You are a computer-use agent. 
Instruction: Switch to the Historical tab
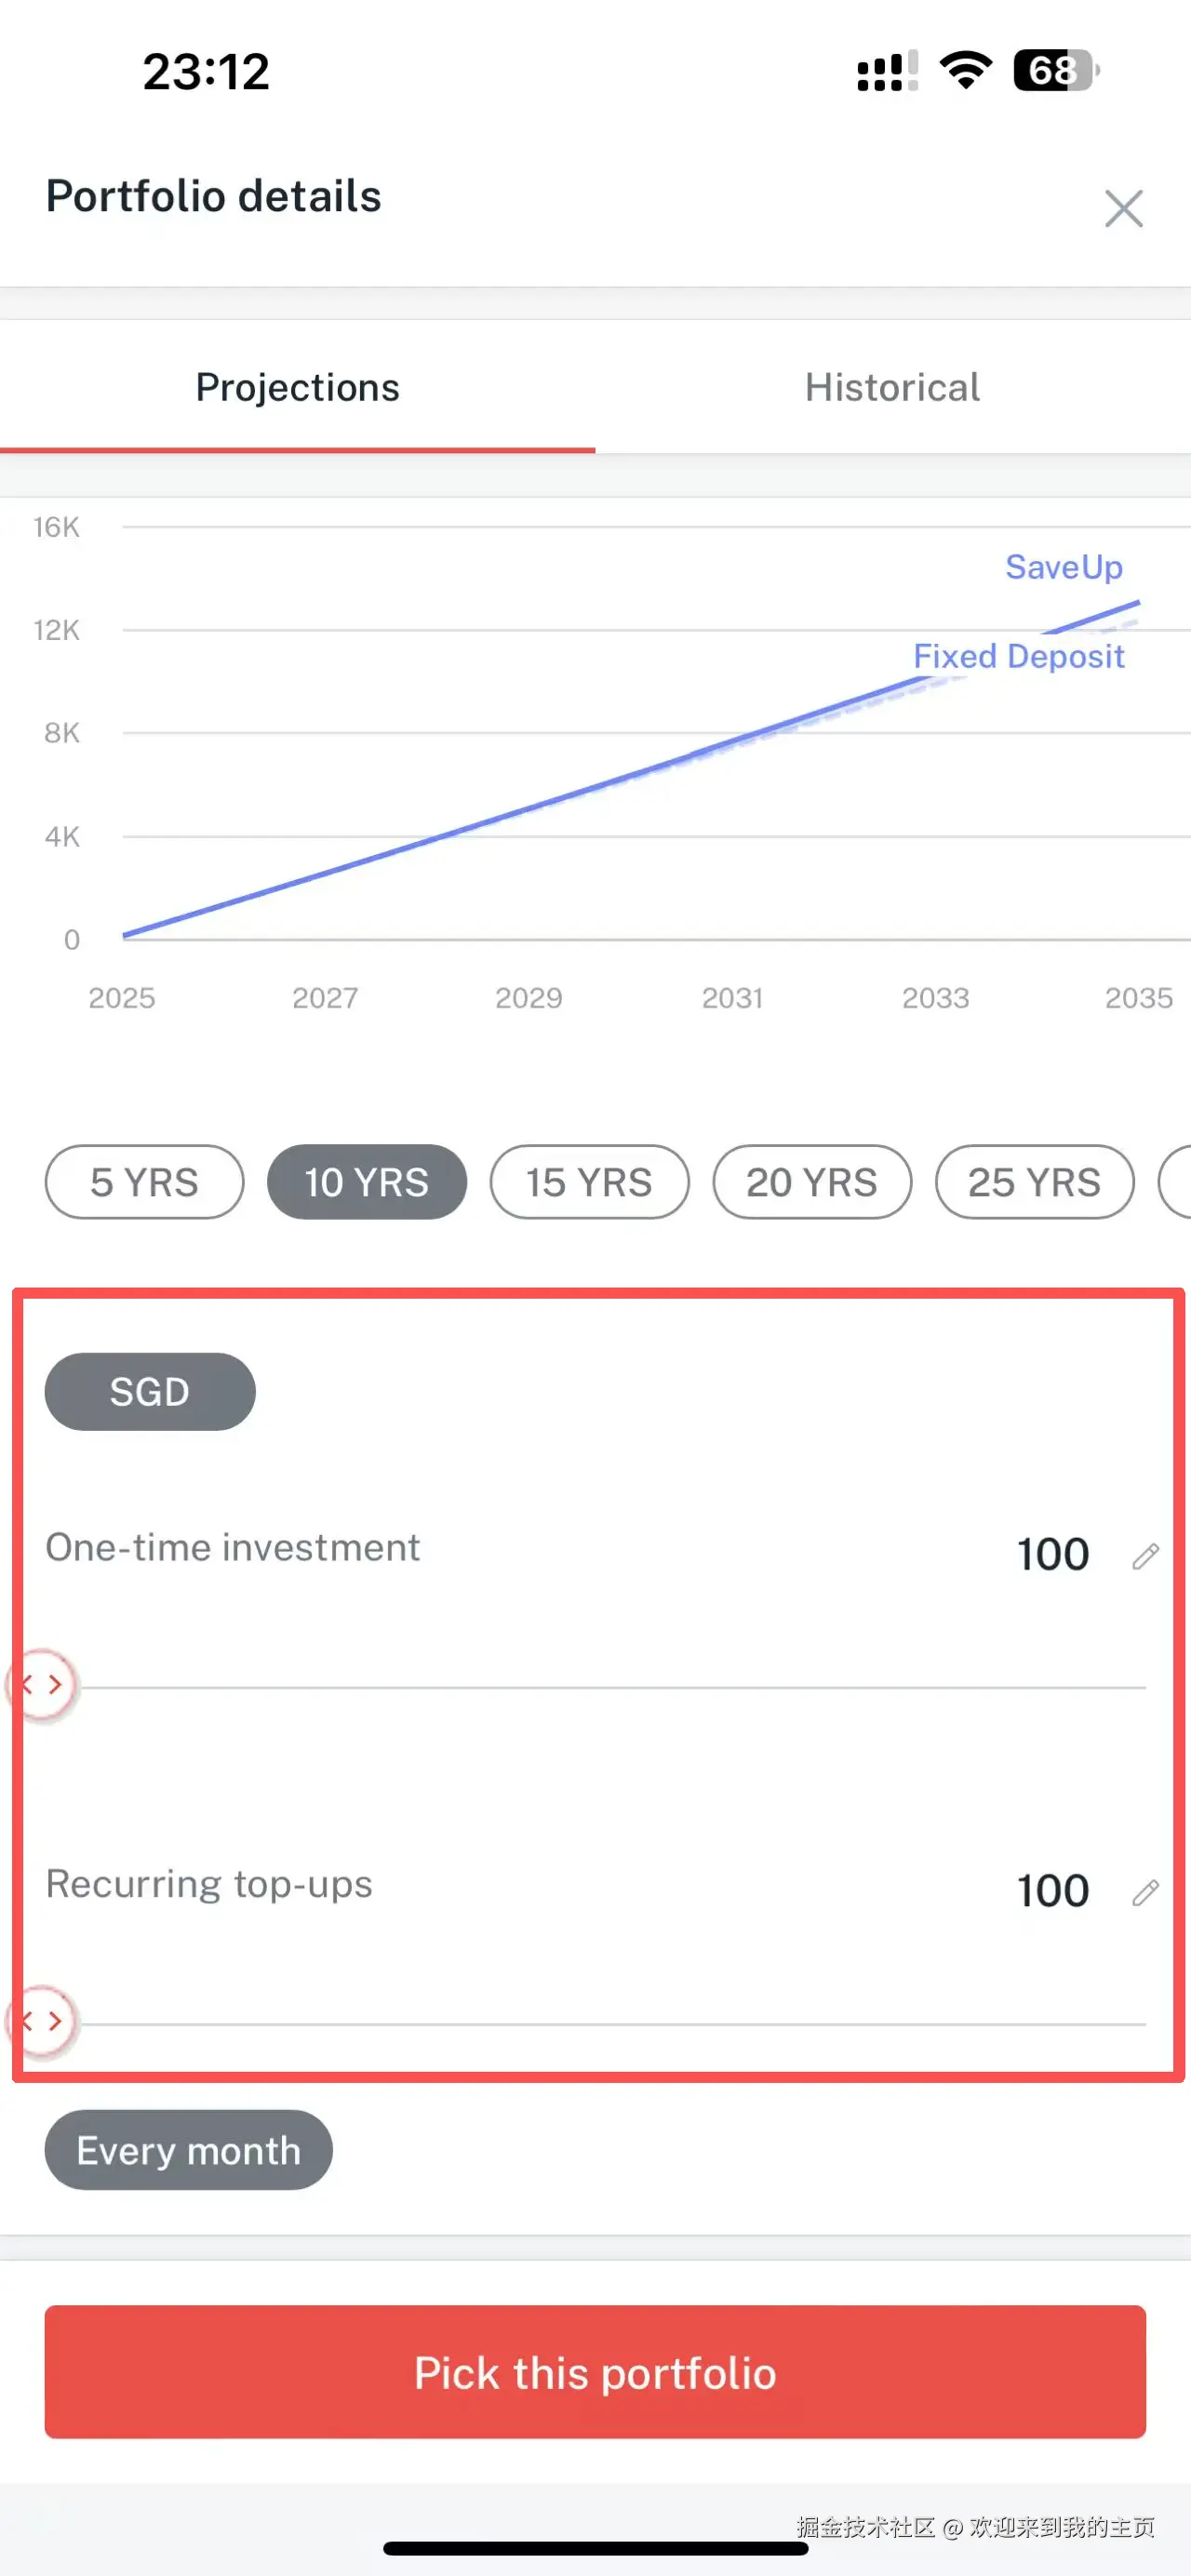point(892,388)
